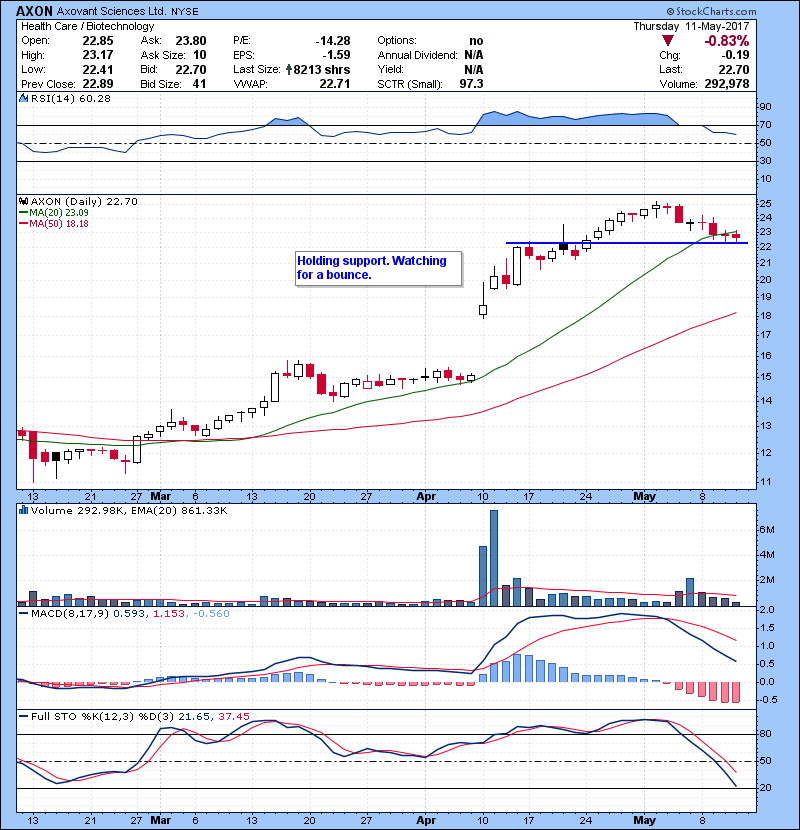Image resolution: width=800 pixels, height=830 pixels.
Task: Click the High price 23.17
Action: (98, 55)
